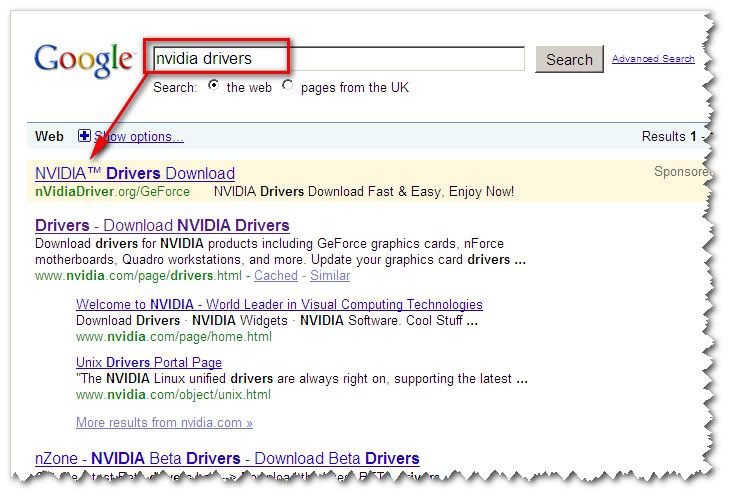The width and height of the screenshot is (731, 498).
Task: Open the "nZone - NVIDIA Beta Drivers" result
Action: coord(227,459)
